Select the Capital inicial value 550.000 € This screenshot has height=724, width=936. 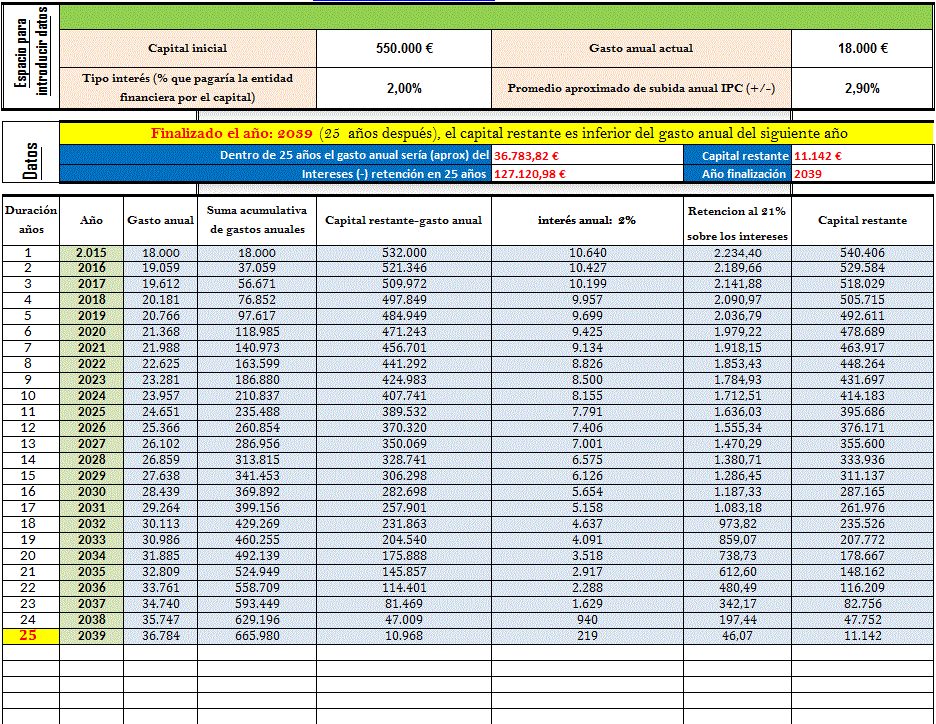tap(404, 48)
